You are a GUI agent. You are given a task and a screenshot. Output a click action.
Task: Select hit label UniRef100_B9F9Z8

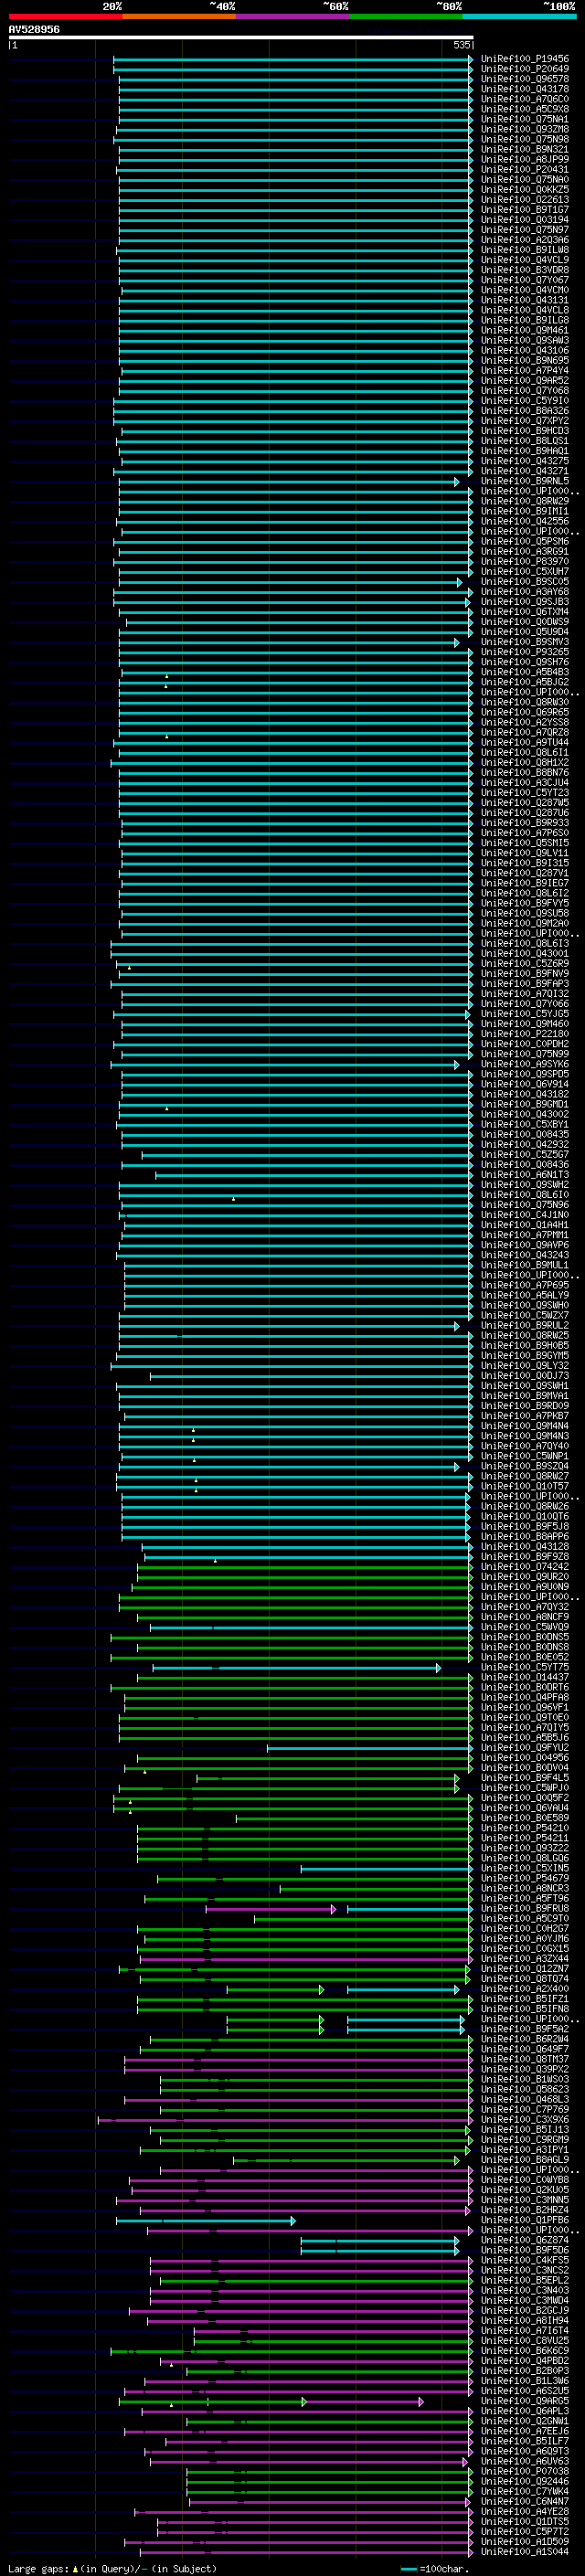point(525,1557)
